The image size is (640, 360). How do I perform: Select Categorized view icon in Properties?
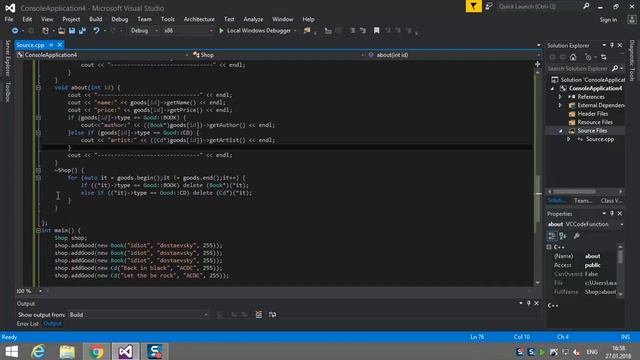point(552,236)
